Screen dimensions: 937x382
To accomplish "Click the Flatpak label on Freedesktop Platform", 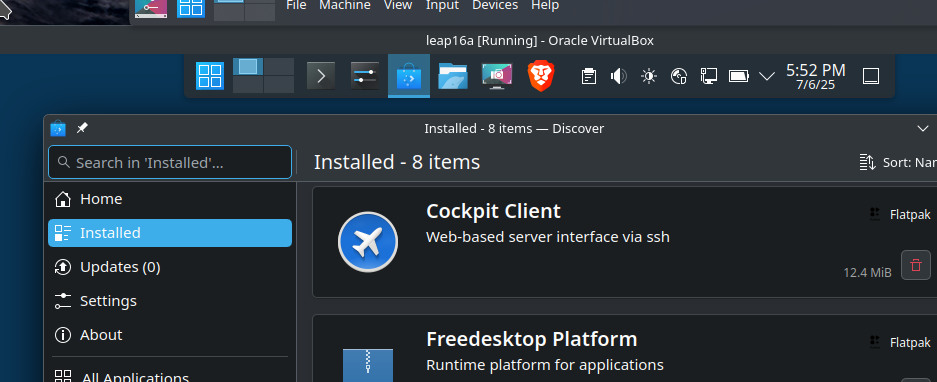I will click(x=910, y=343).
